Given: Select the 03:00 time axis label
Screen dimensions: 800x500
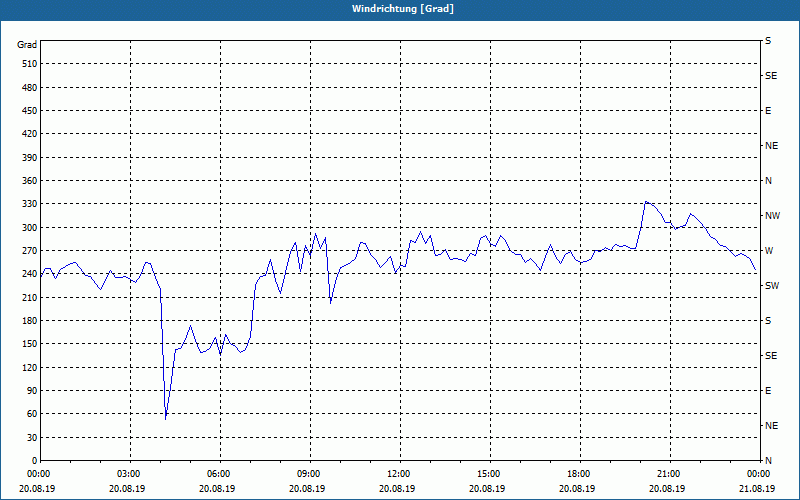Looking at the screenshot, I should pos(127,473).
